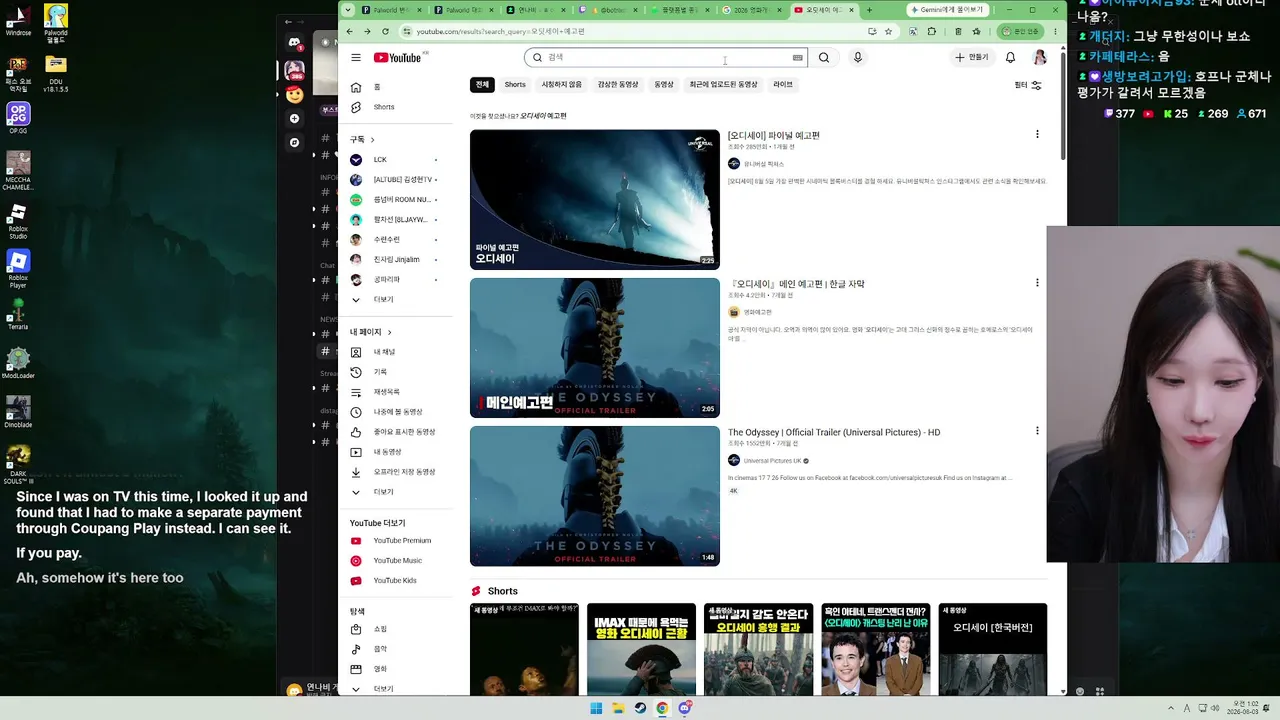
Task: Click the YouTube search input field
Action: click(x=667, y=58)
